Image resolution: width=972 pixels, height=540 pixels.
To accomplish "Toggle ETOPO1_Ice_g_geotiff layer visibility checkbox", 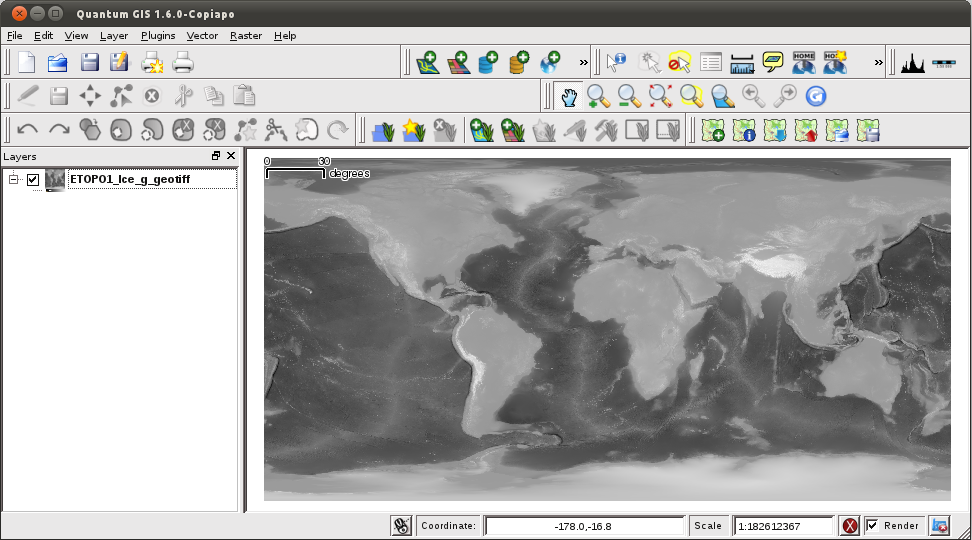I will click(x=33, y=180).
